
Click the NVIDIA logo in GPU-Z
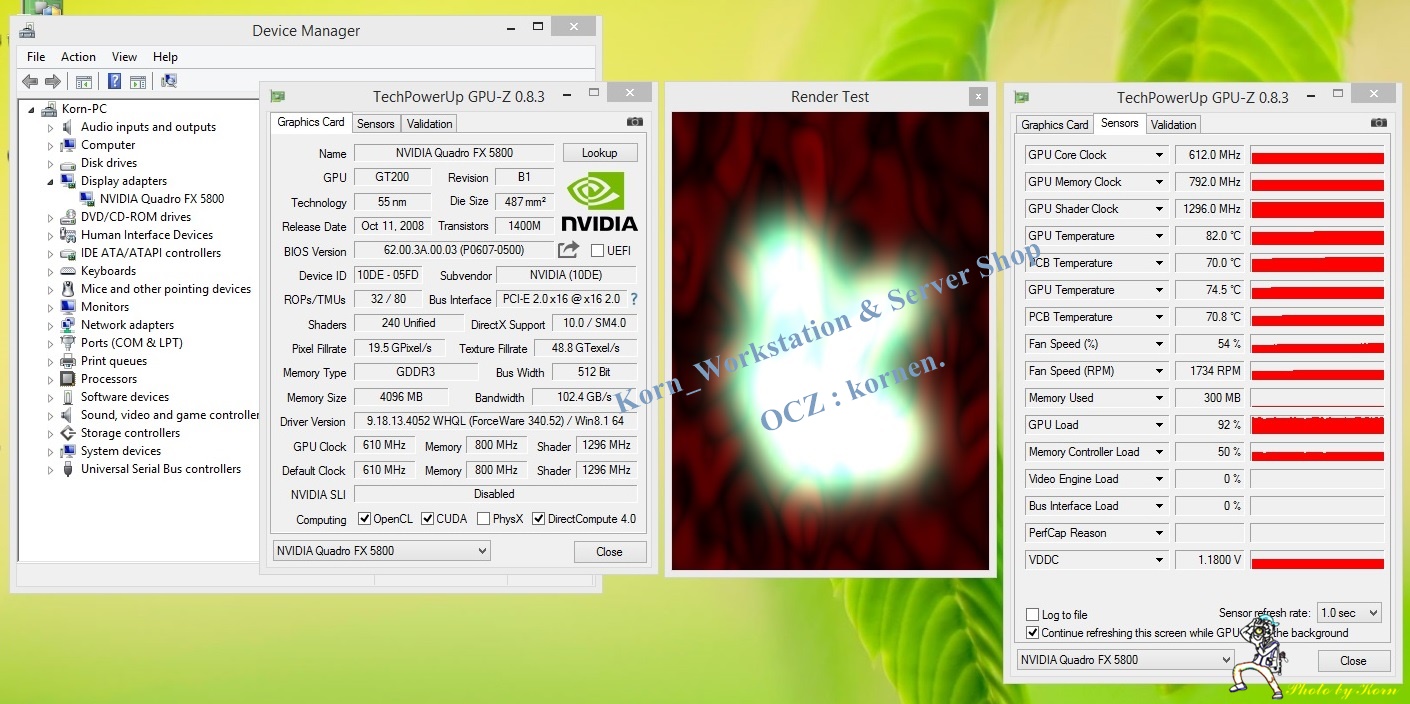[599, 201]
